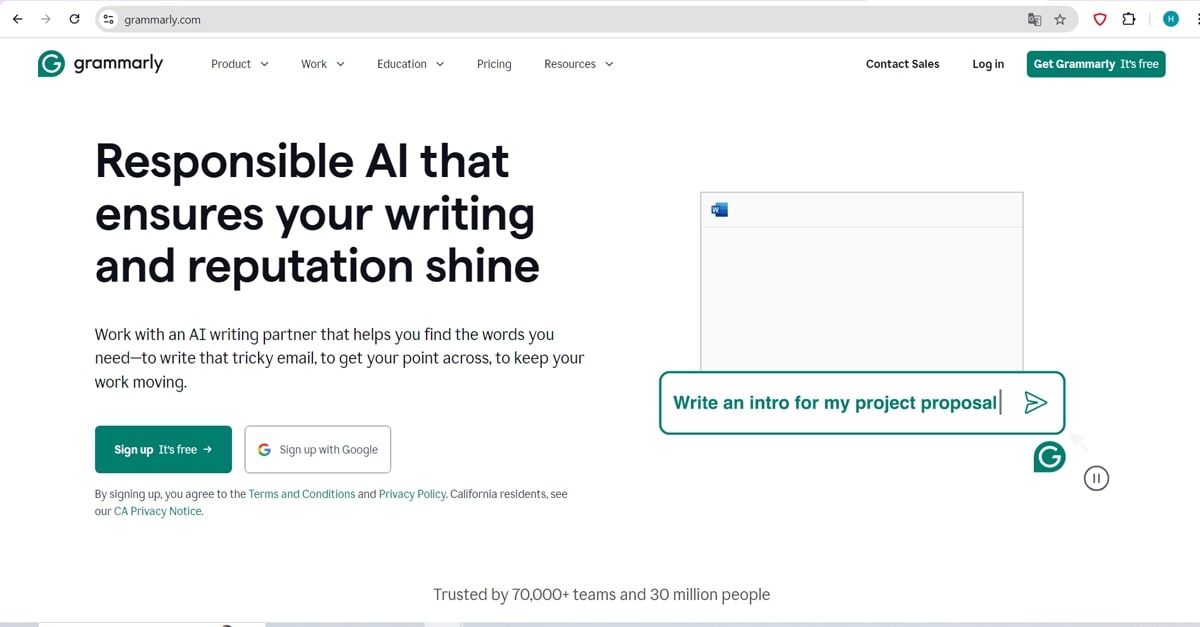Expand the Product dropdown menu
1200x627 pixels.
point(240,64)
